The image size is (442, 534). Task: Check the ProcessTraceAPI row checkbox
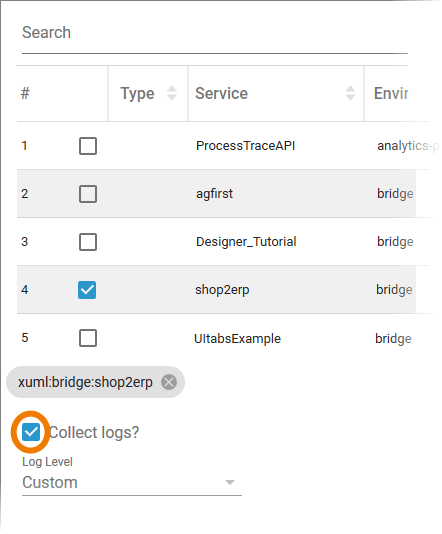(88, 146)
